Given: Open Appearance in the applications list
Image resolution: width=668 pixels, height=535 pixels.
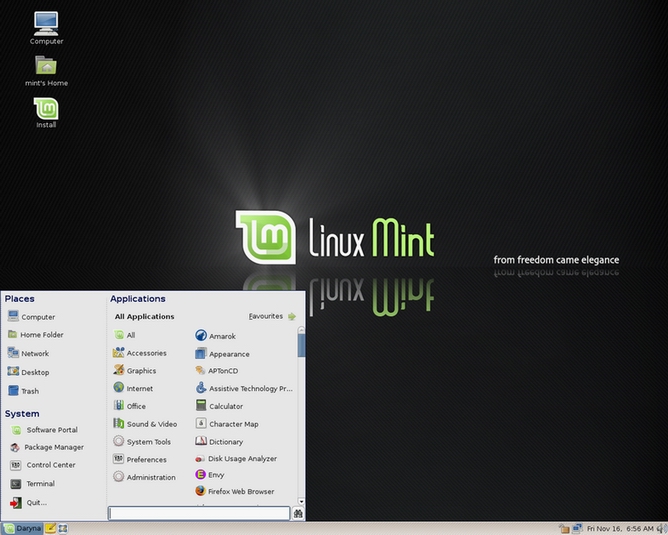Looking at the screenshot, I should pyautogui.click(x=222, y=354).
